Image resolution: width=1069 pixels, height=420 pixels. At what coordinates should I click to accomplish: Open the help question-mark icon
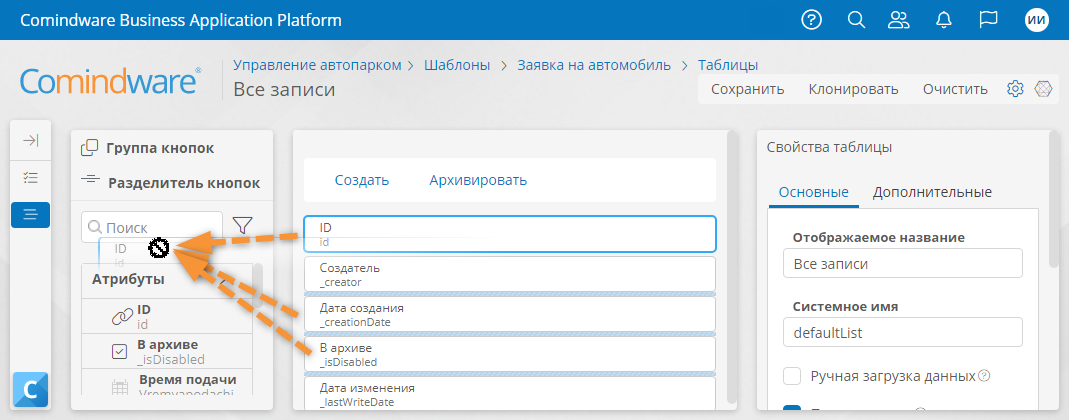coord(811,20)
